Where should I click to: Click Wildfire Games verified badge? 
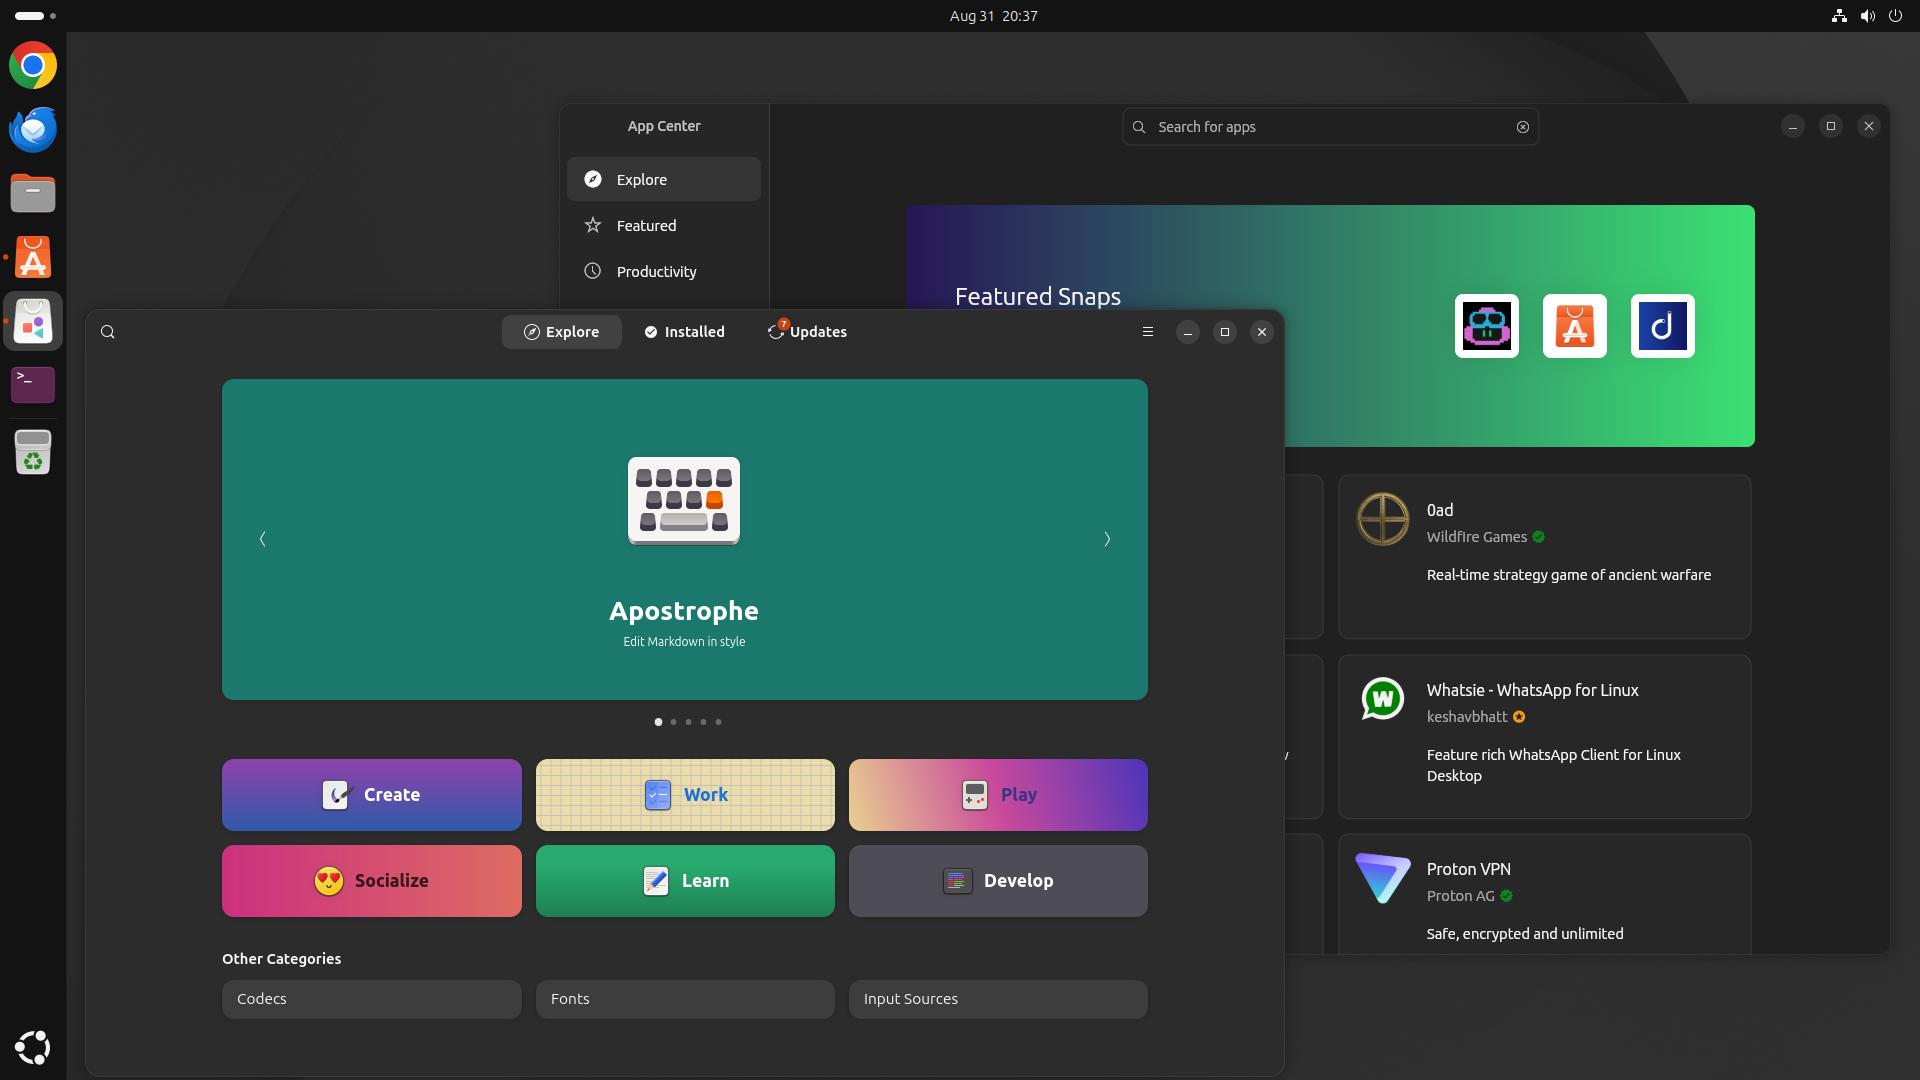point(1539,537)
